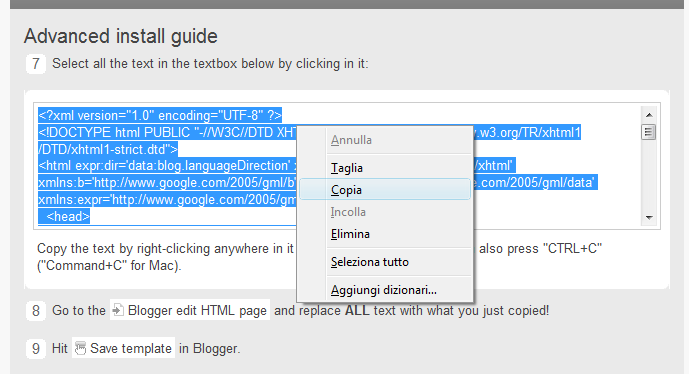
Task: Click the scrollbar down arrow in the textbox
Action: [x=649, y=218]
